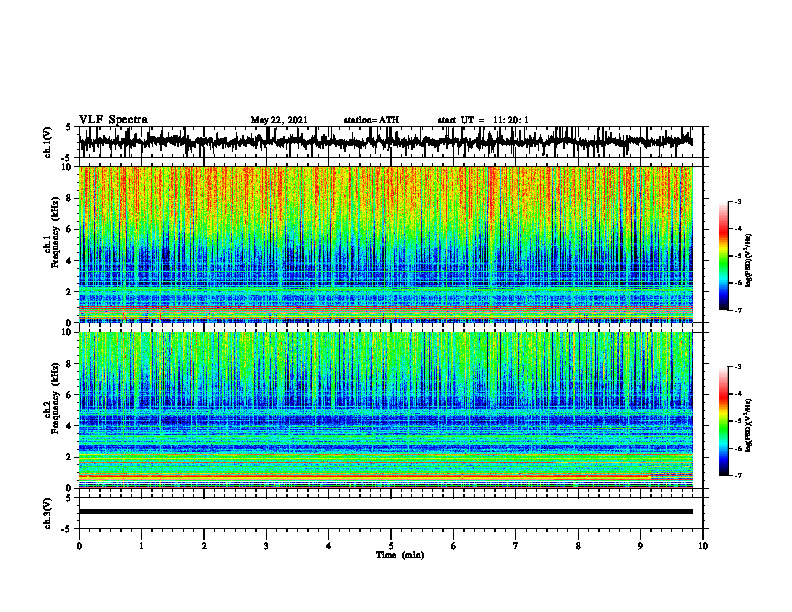This screenshot has width=792, height=612.
Task: Click the ch.3 flat black voltage trace
Action: [385, 512]
